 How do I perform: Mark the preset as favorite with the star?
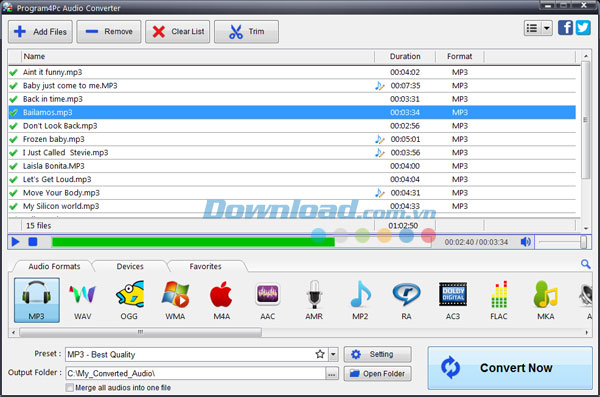[x=320, y=354]
